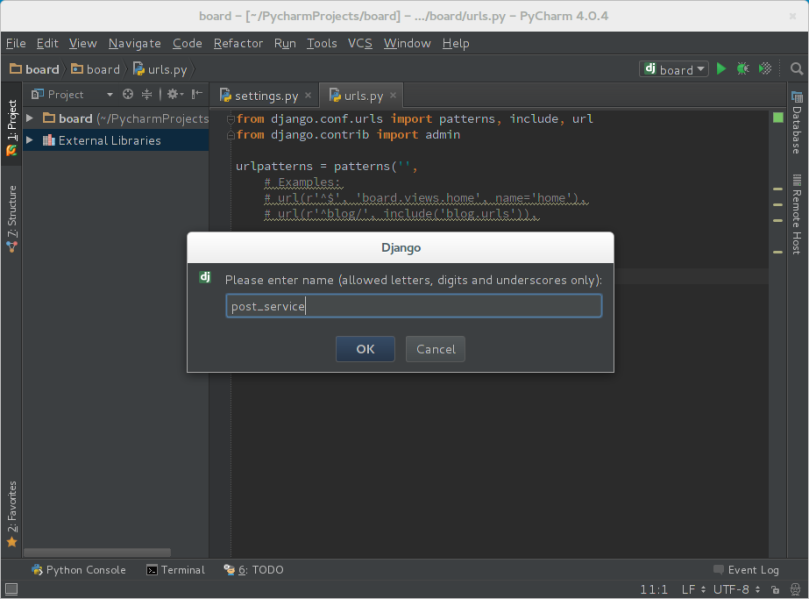809x599 pixels.
Task: Click the urlpatterns code line
Action: pyautogui.click(x=327, y=166)
